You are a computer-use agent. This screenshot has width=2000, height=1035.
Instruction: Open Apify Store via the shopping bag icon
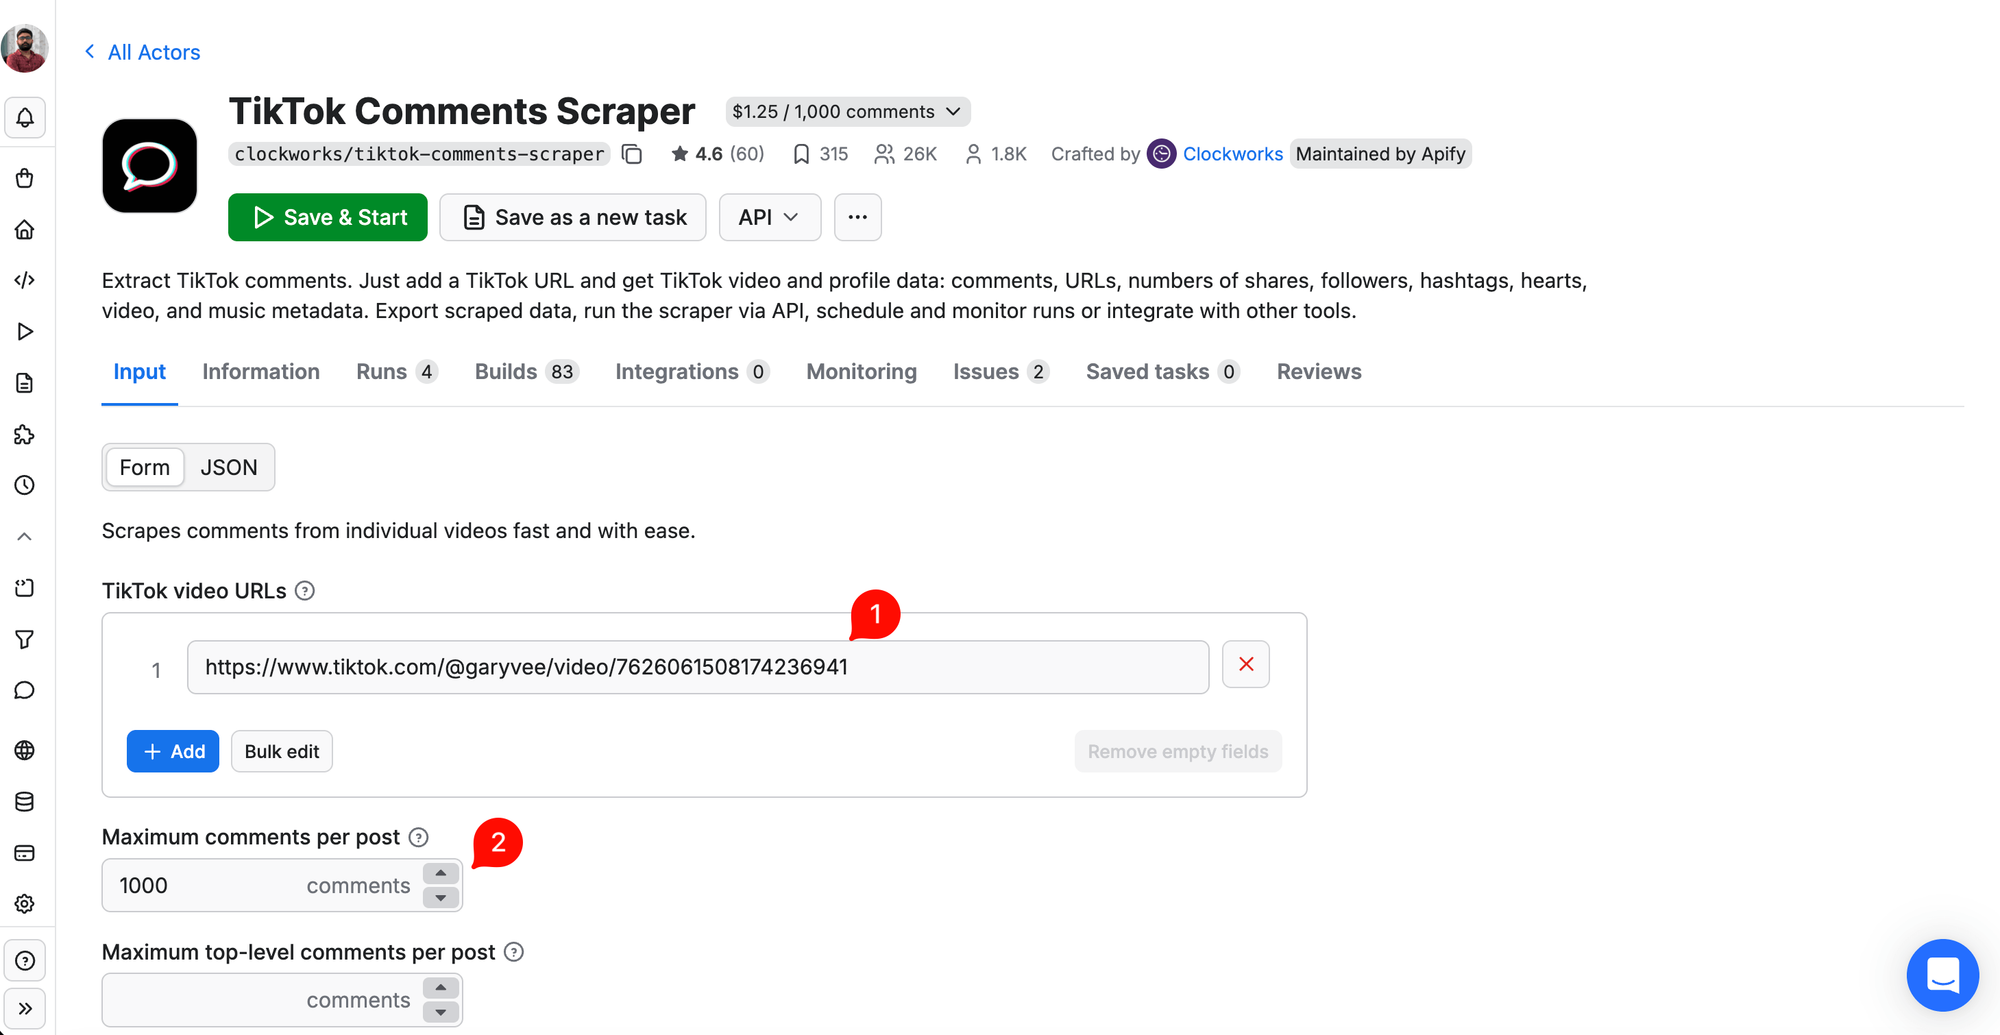pos(26,178)
